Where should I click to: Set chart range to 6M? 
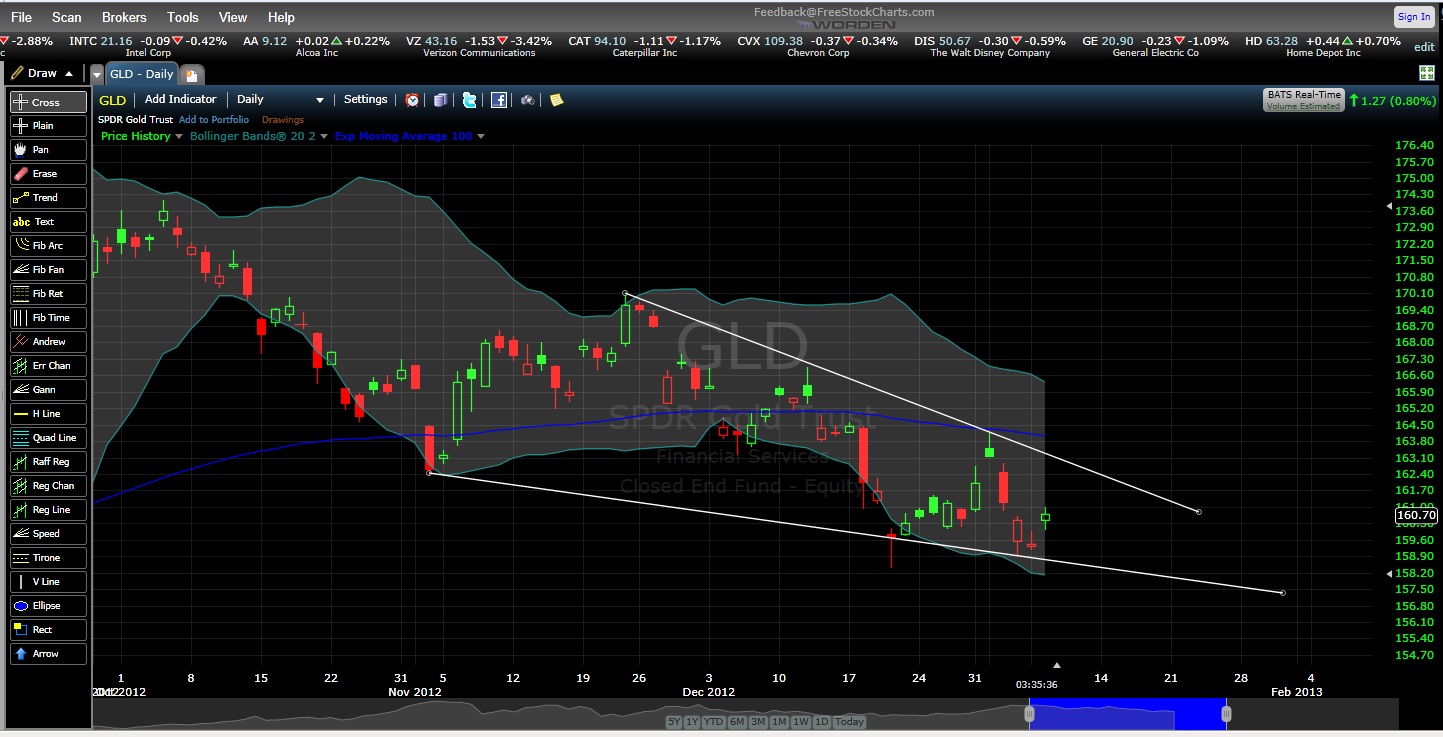point(738,722)
